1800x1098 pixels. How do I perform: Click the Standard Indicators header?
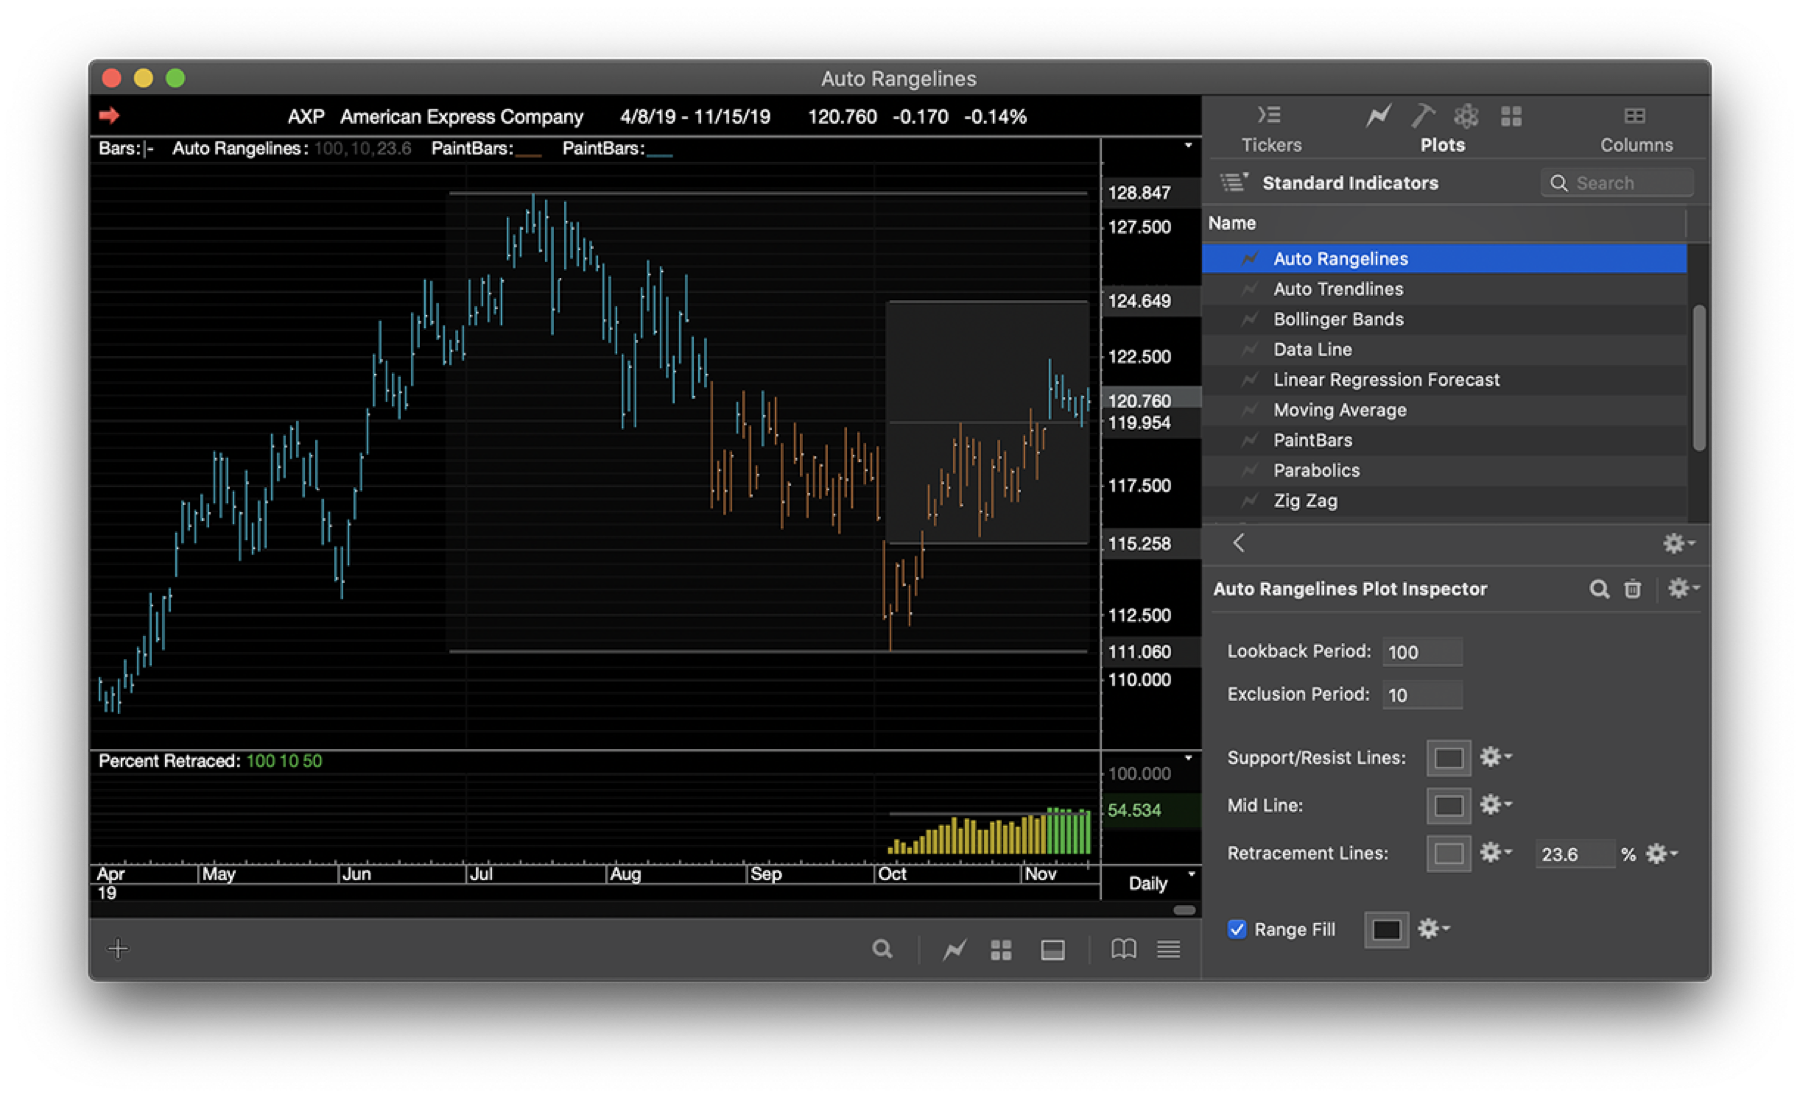point(1350,182)
